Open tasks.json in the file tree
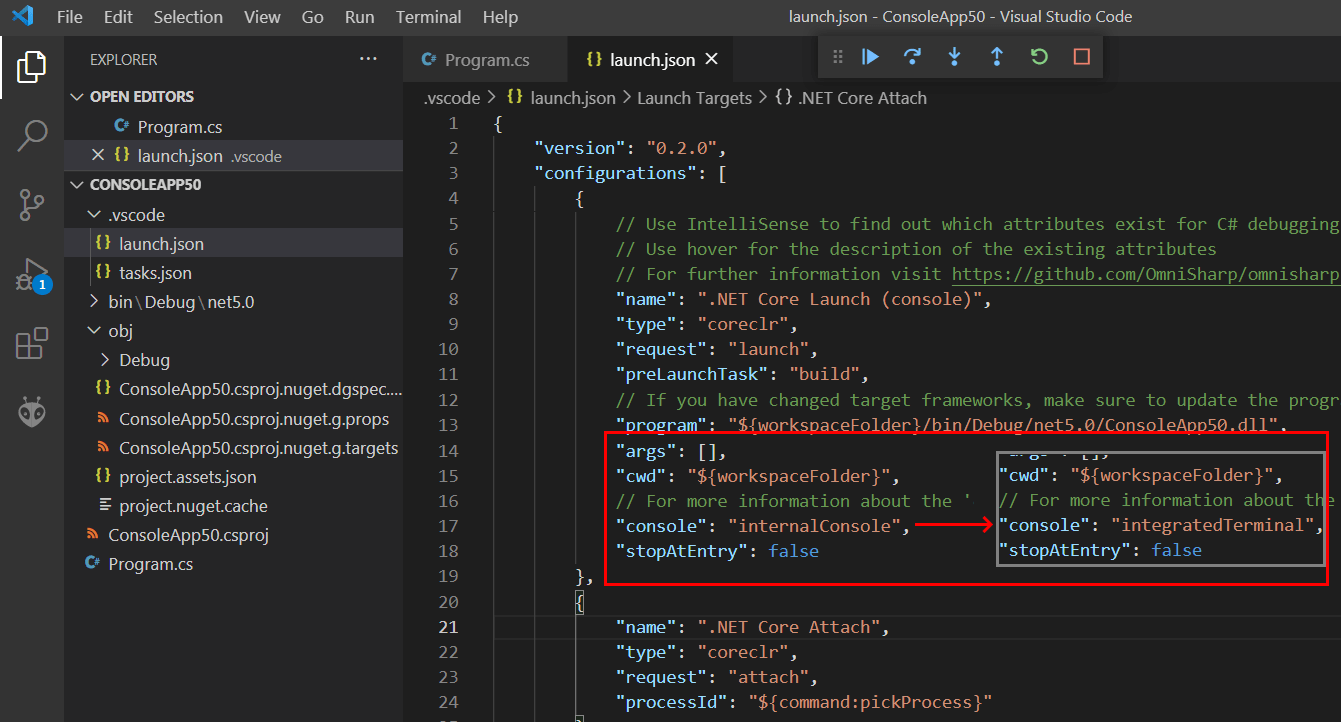This screenshot has width=1341, height=722. point(234,273)
